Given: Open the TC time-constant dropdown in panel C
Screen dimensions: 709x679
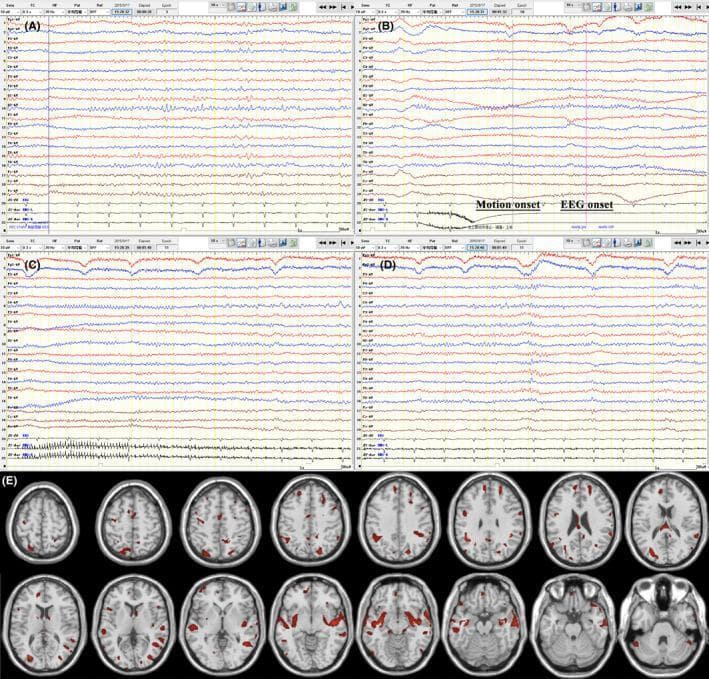Looking at the screenshot, I should click(32, 248).
